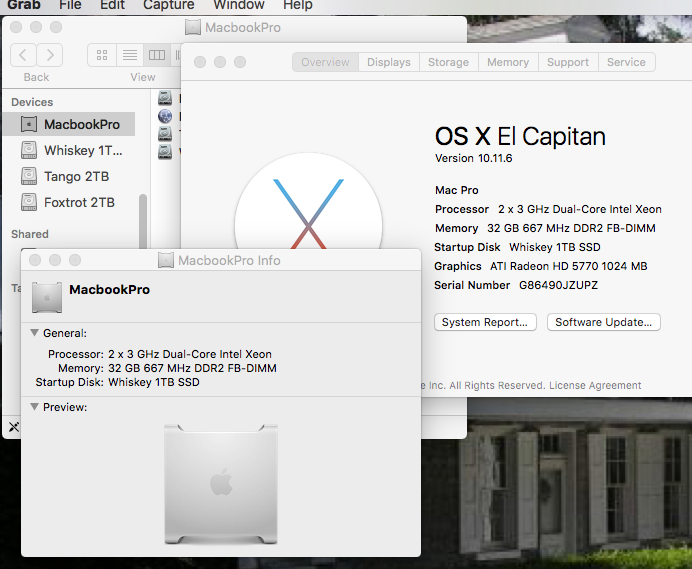692x569 pixels.
Task: Switch Finder to column view
Action: [157, 55]
